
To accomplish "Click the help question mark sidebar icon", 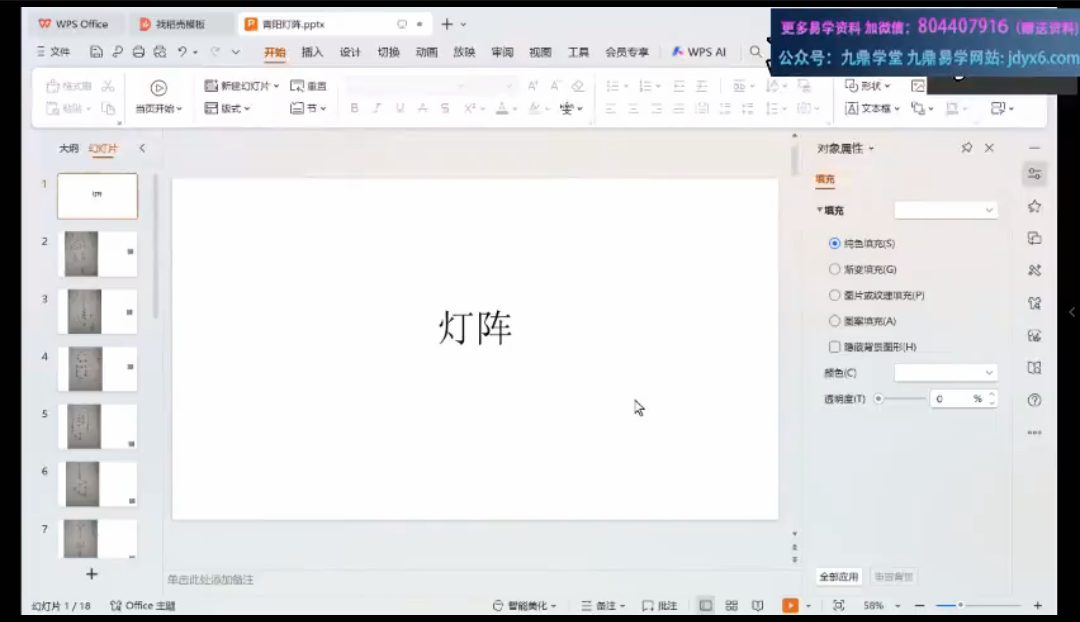I will coord(1034,400).
